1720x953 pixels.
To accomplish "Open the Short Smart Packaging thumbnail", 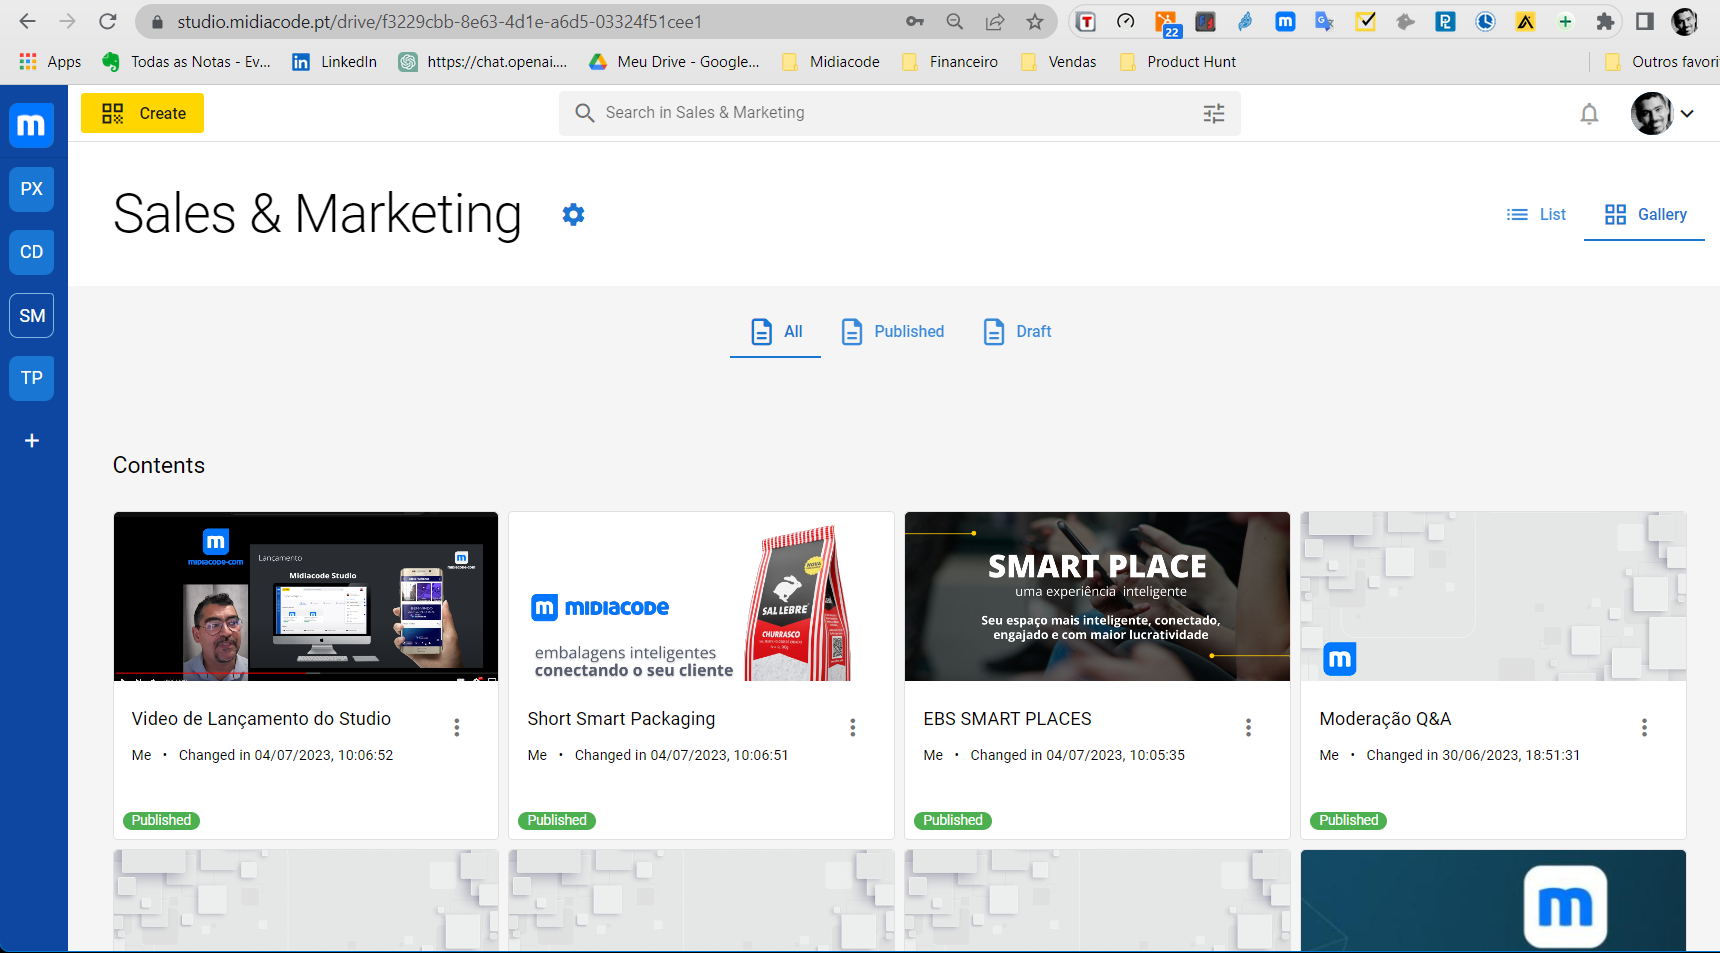I will (701, 597).
